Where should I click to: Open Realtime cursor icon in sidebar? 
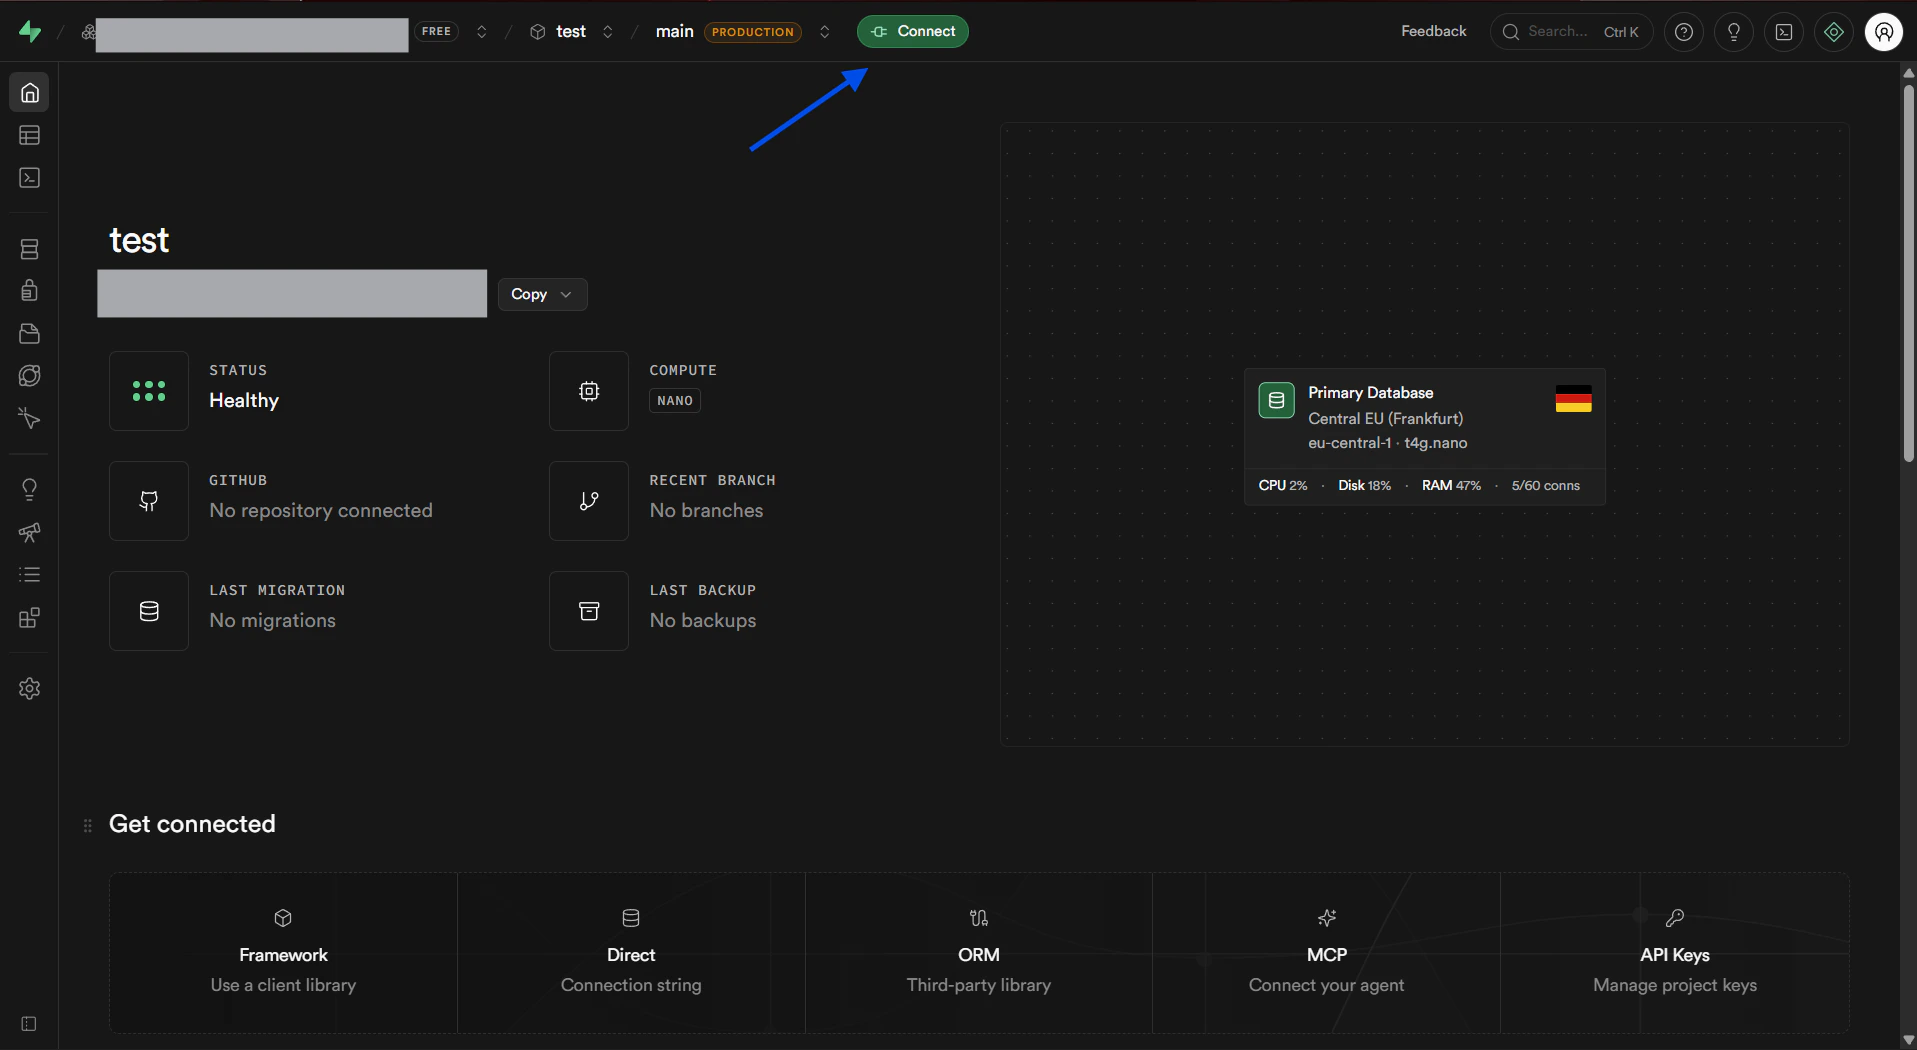[30, 419]
